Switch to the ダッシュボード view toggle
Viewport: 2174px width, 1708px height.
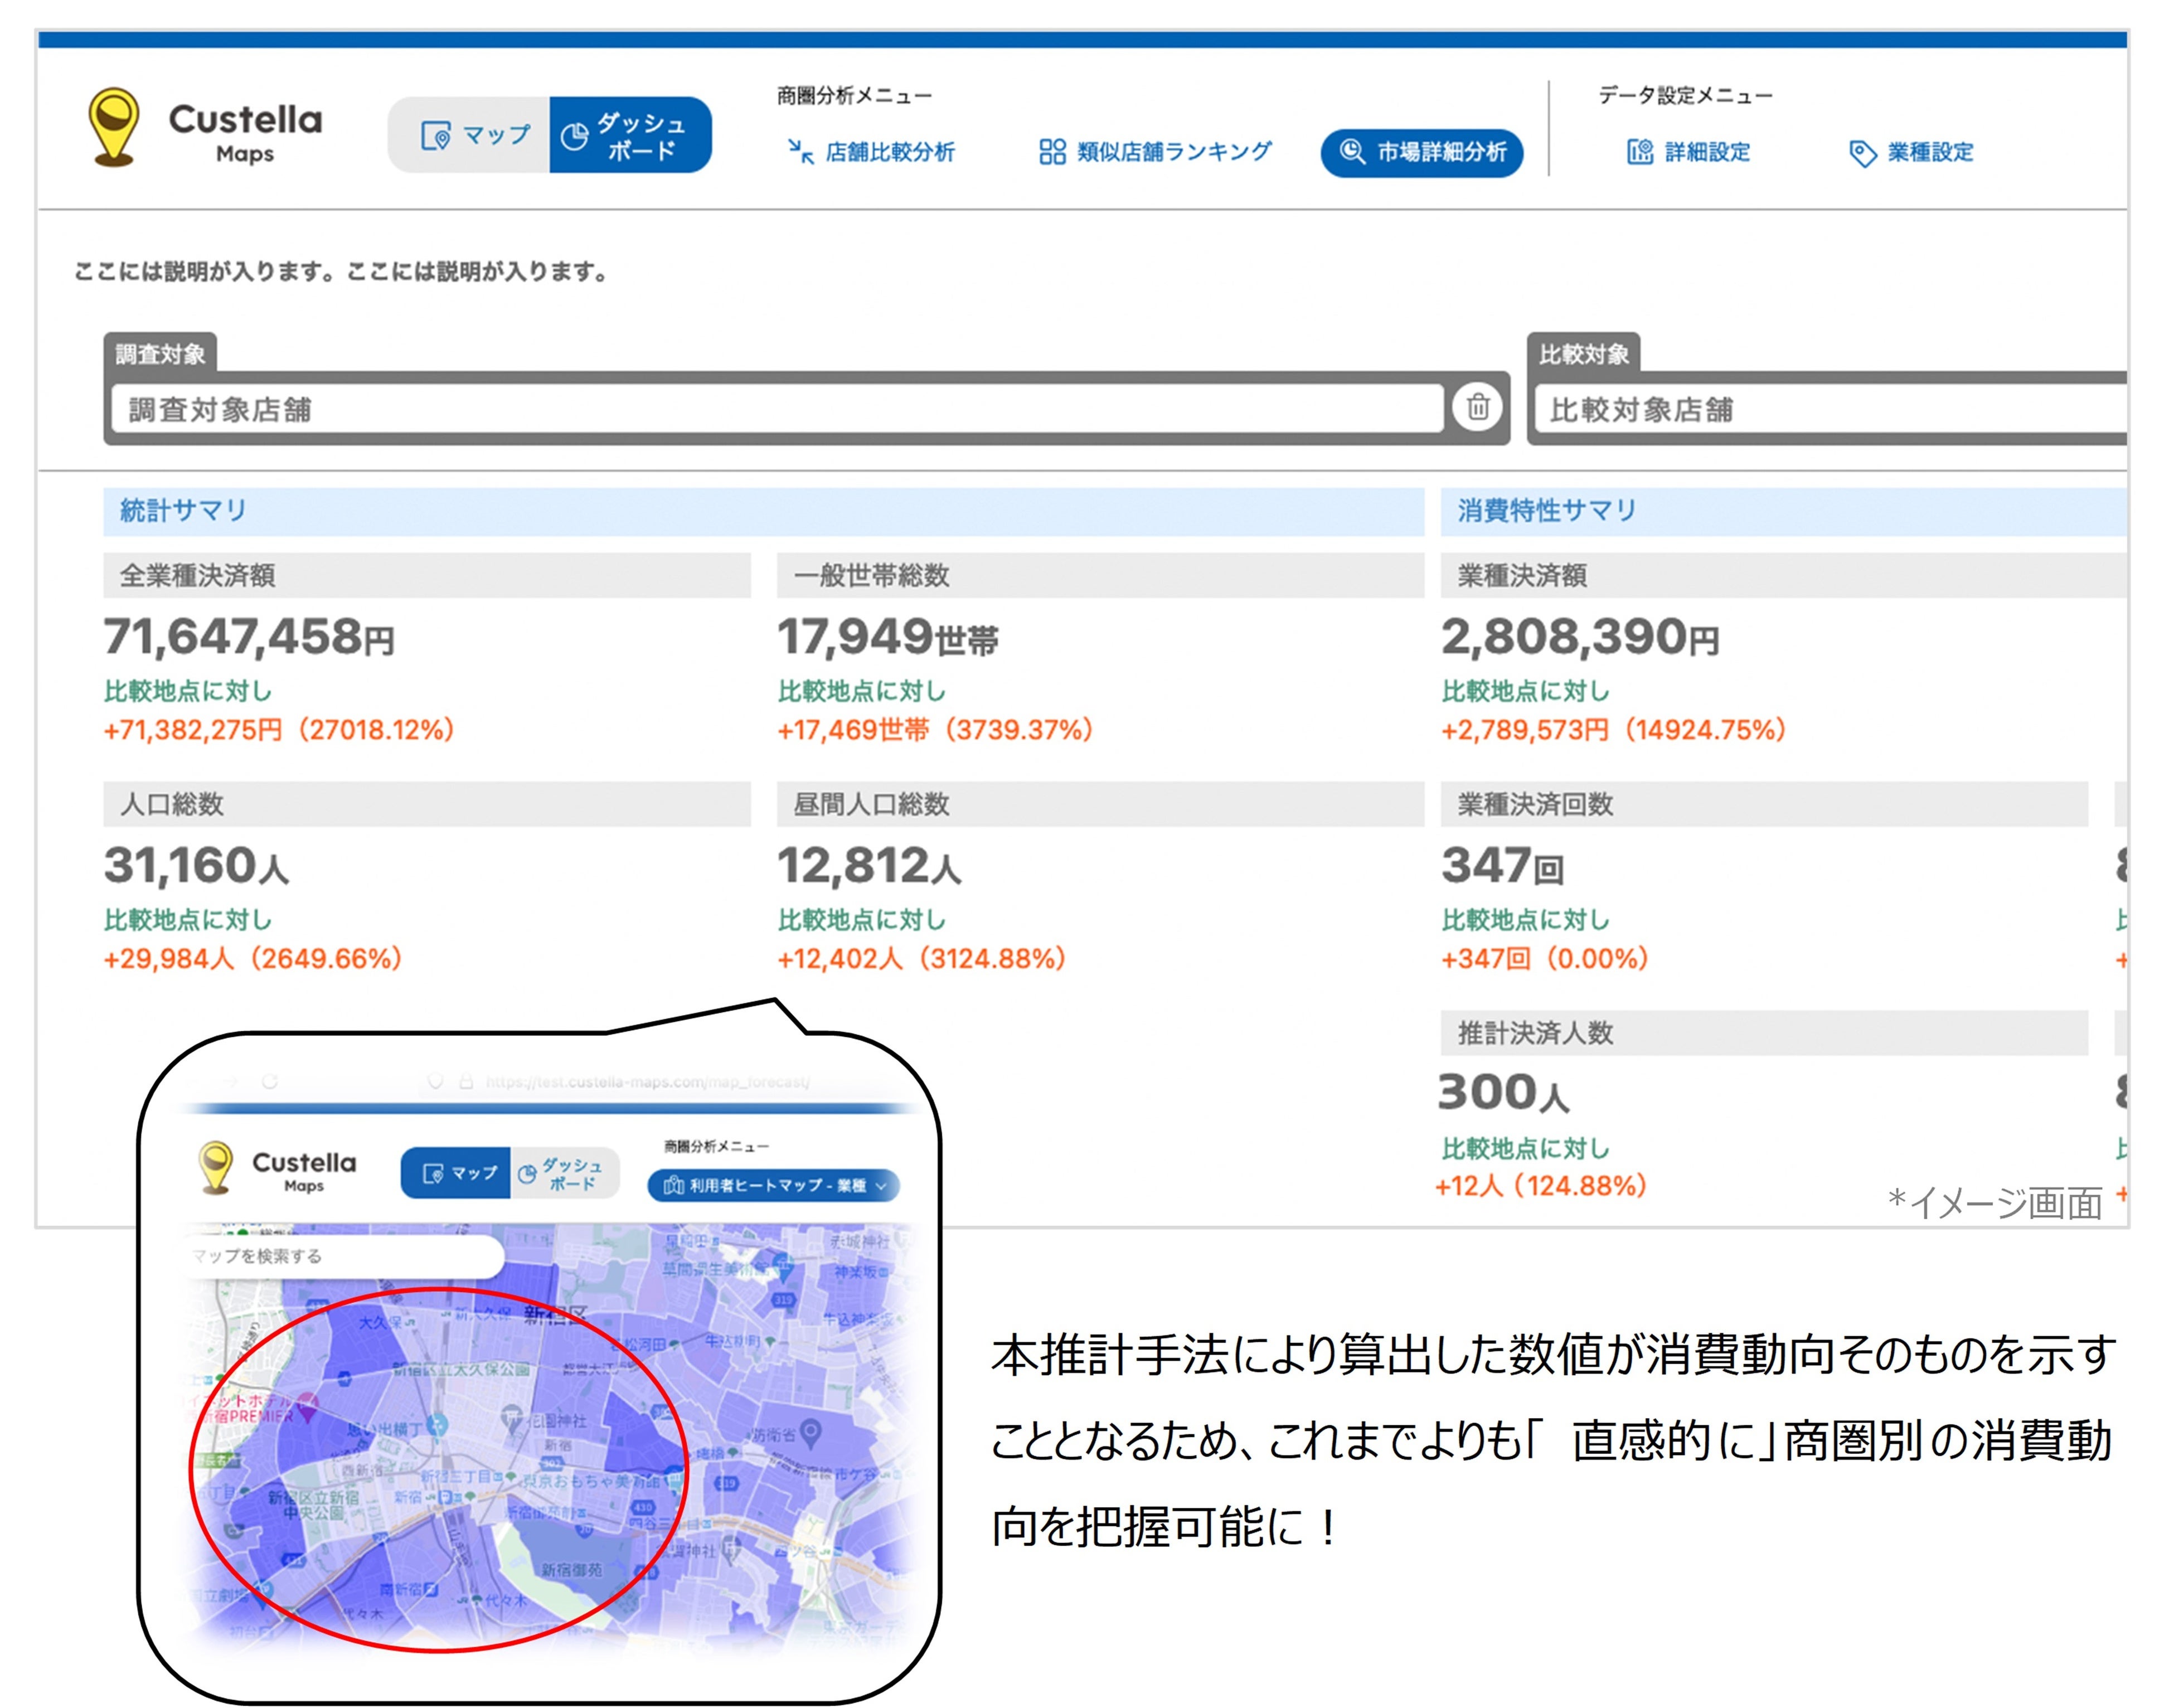coord(630,135)
